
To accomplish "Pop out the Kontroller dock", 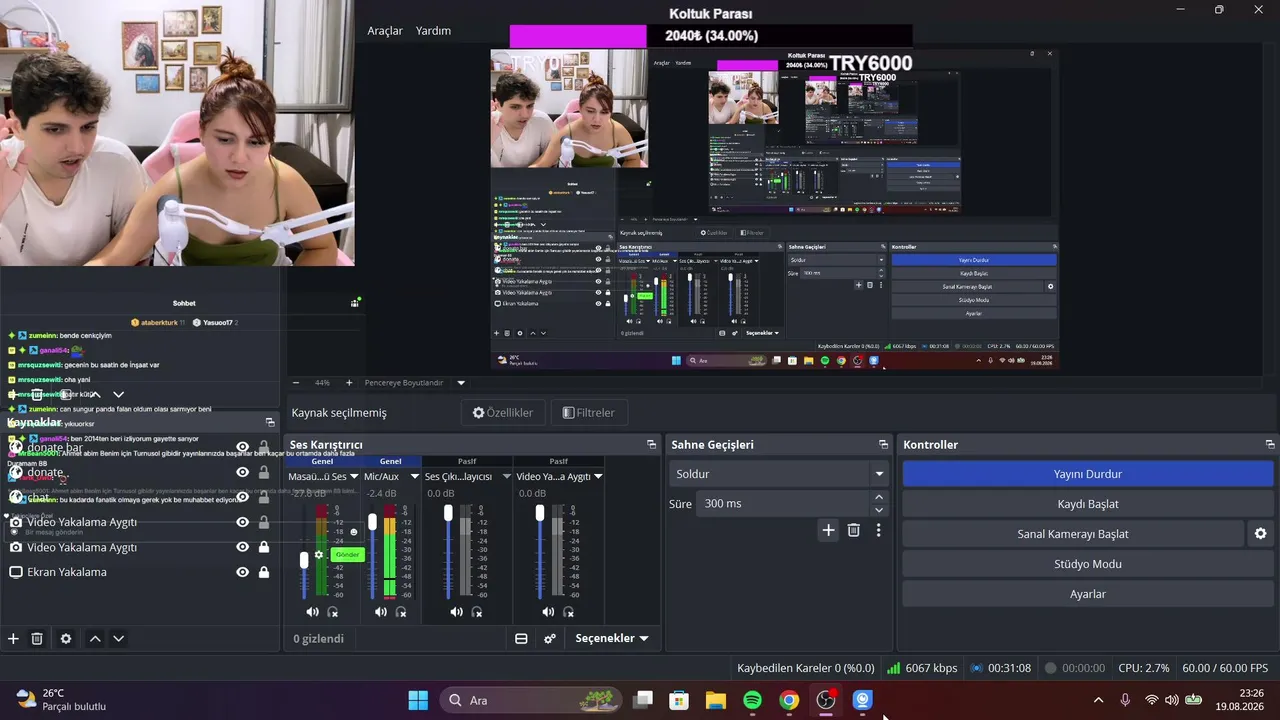I will pos(1270,444).
